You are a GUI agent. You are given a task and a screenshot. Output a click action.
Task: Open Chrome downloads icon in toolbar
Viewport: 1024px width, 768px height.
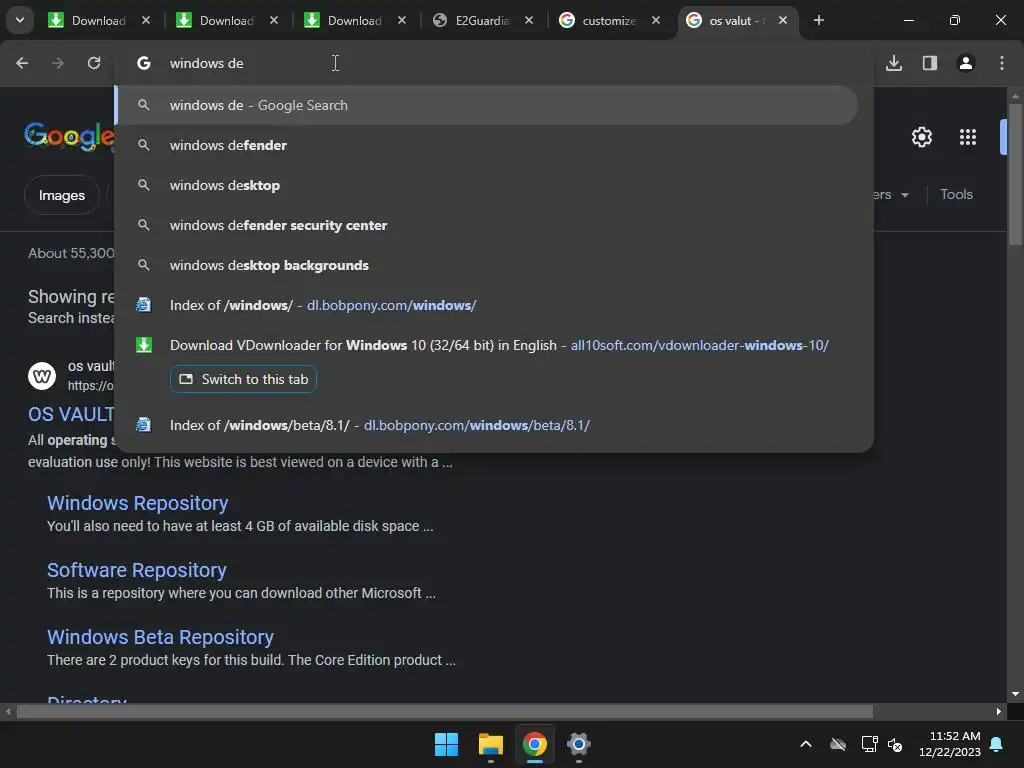tap(893, 63)
